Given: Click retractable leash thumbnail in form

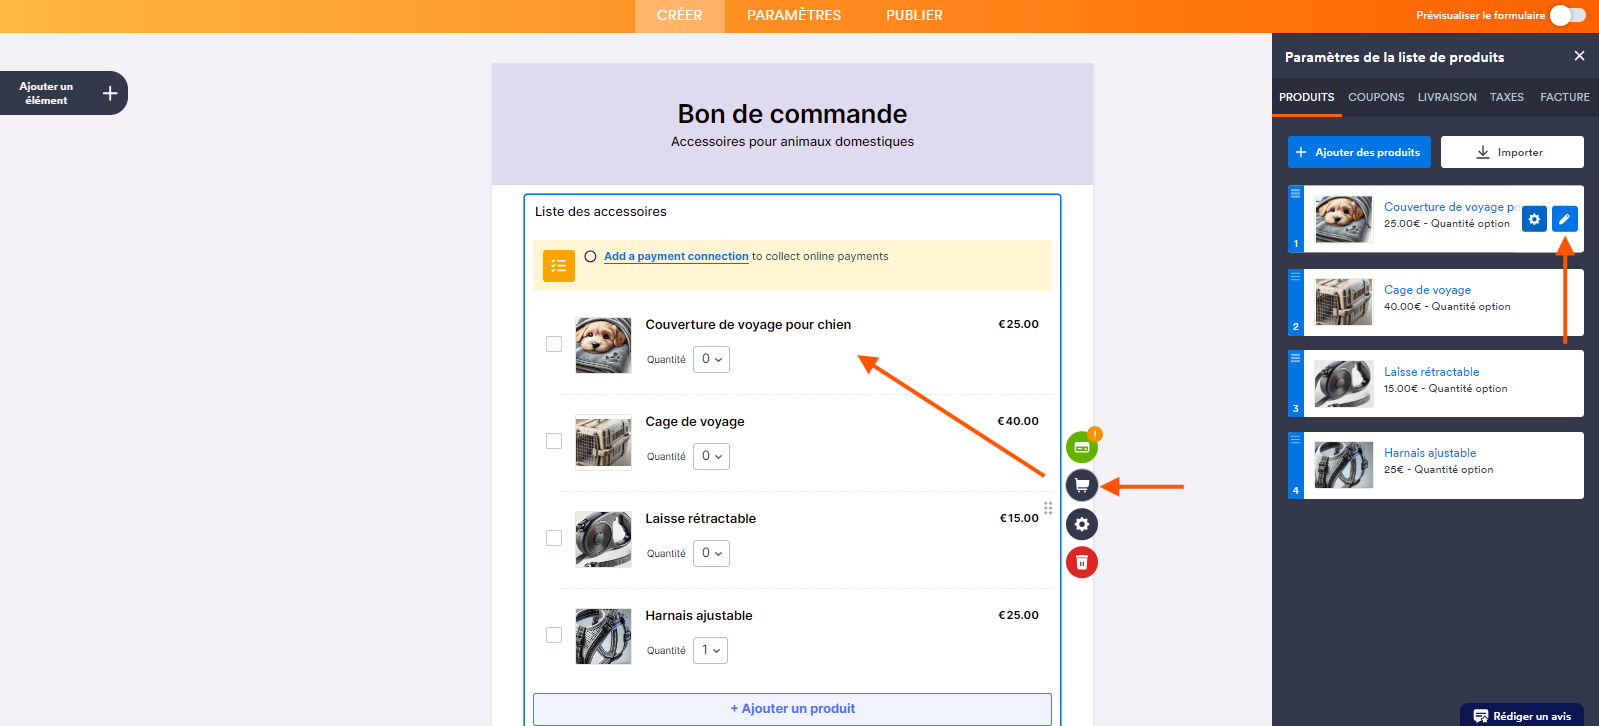Looking at the screenshot, I should point(603,539).
